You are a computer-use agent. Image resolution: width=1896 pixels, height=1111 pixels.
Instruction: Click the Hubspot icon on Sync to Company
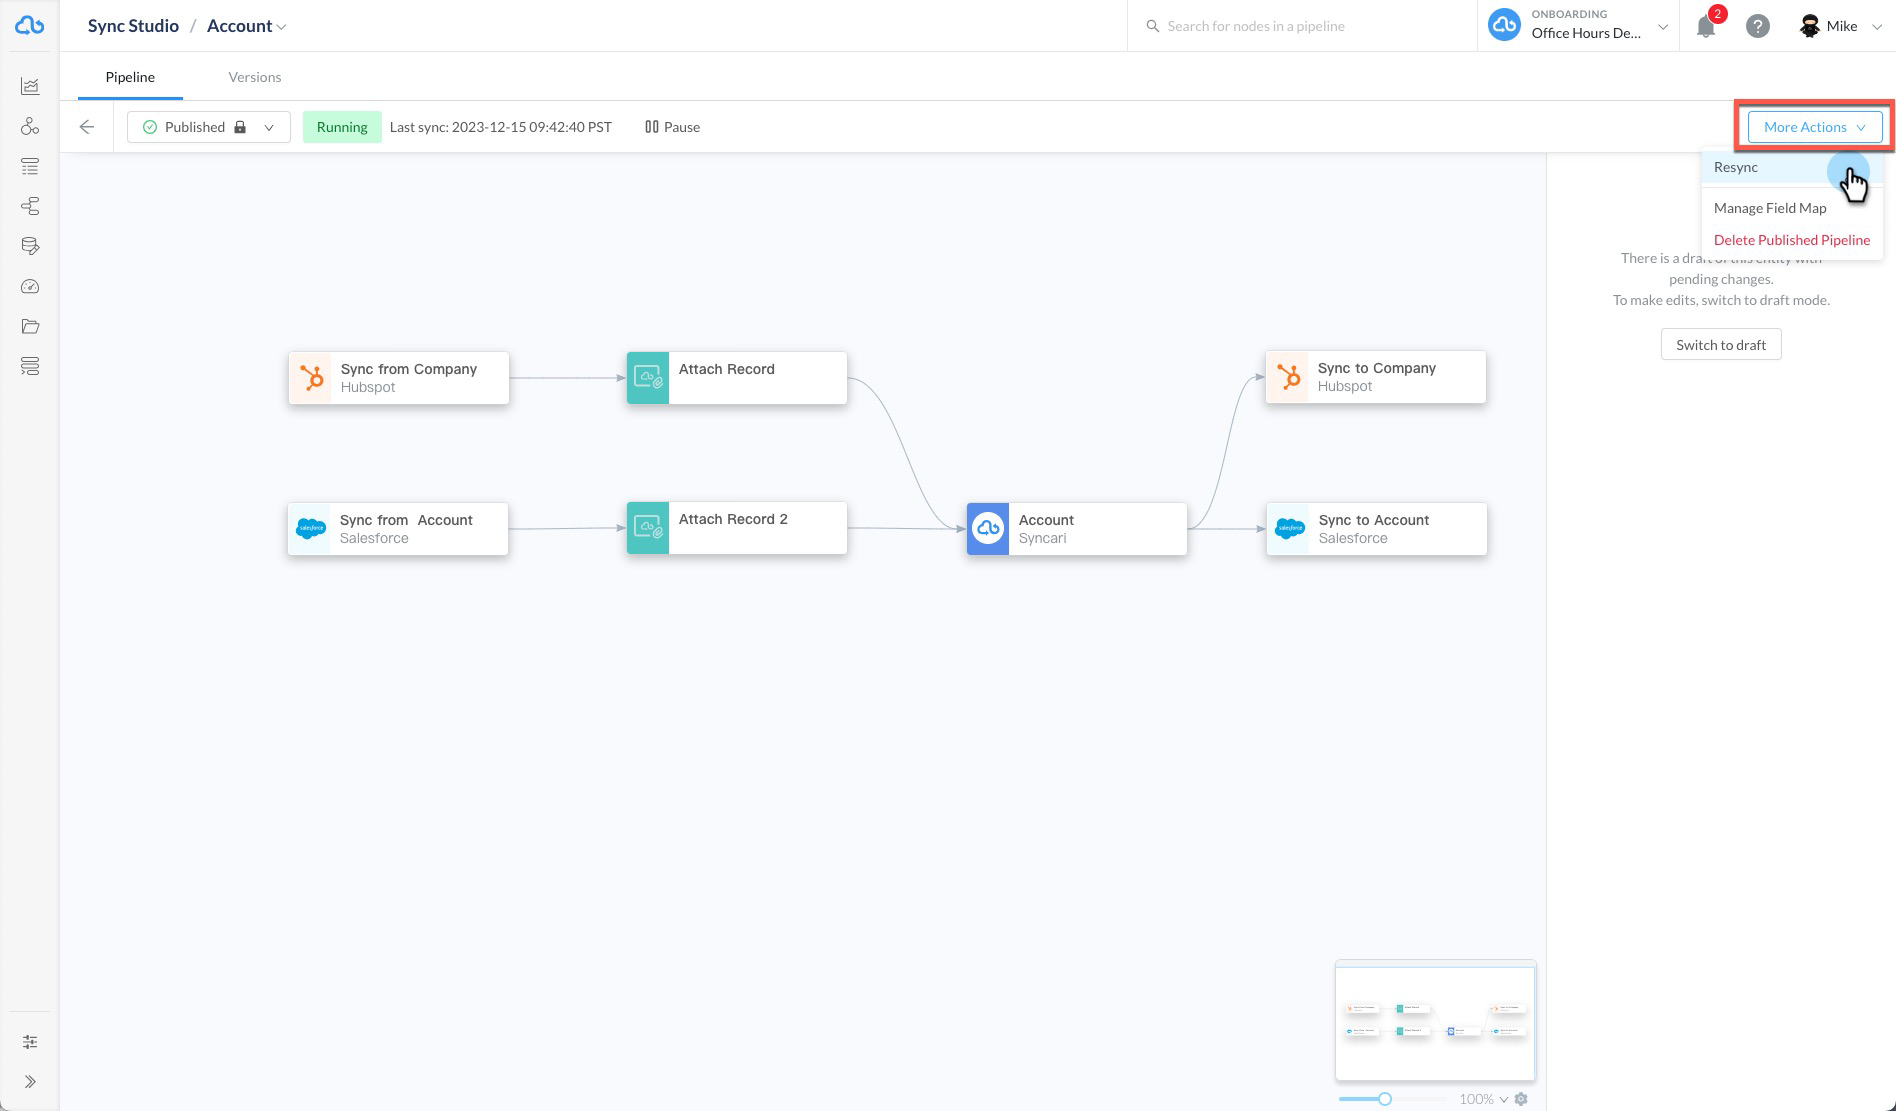click(1288, 377)
